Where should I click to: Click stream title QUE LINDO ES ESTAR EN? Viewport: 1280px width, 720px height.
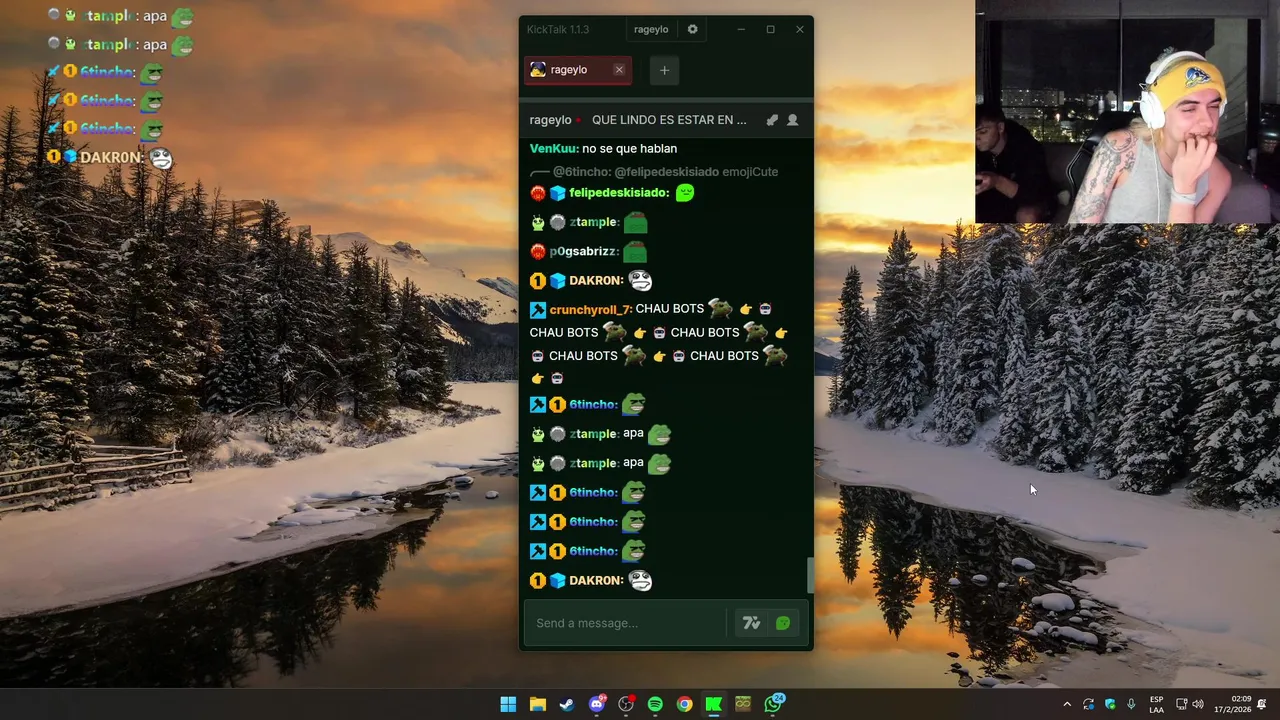click(669, 120)
